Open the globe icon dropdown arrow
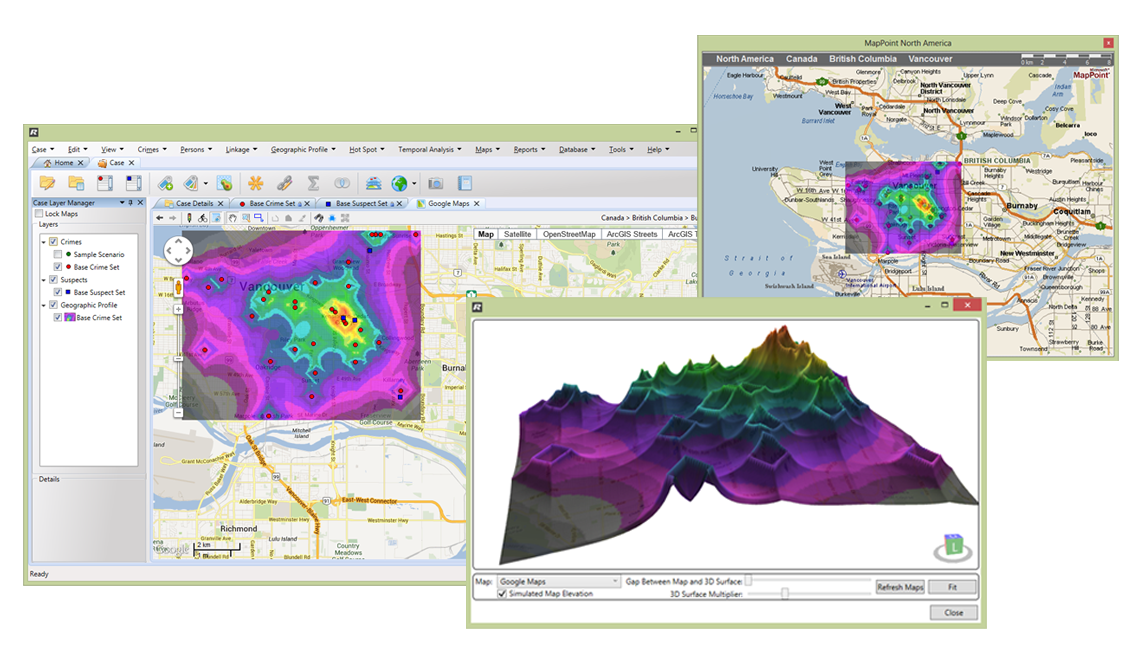The width and height of the screenshot is (1131, 667). 414,184
